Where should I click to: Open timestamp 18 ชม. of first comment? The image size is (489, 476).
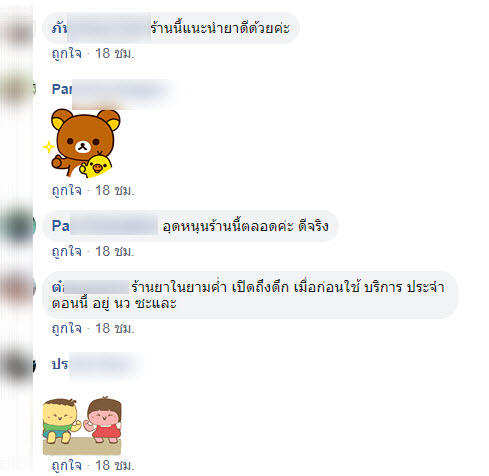pyautogui.click(x=115, y=53)
